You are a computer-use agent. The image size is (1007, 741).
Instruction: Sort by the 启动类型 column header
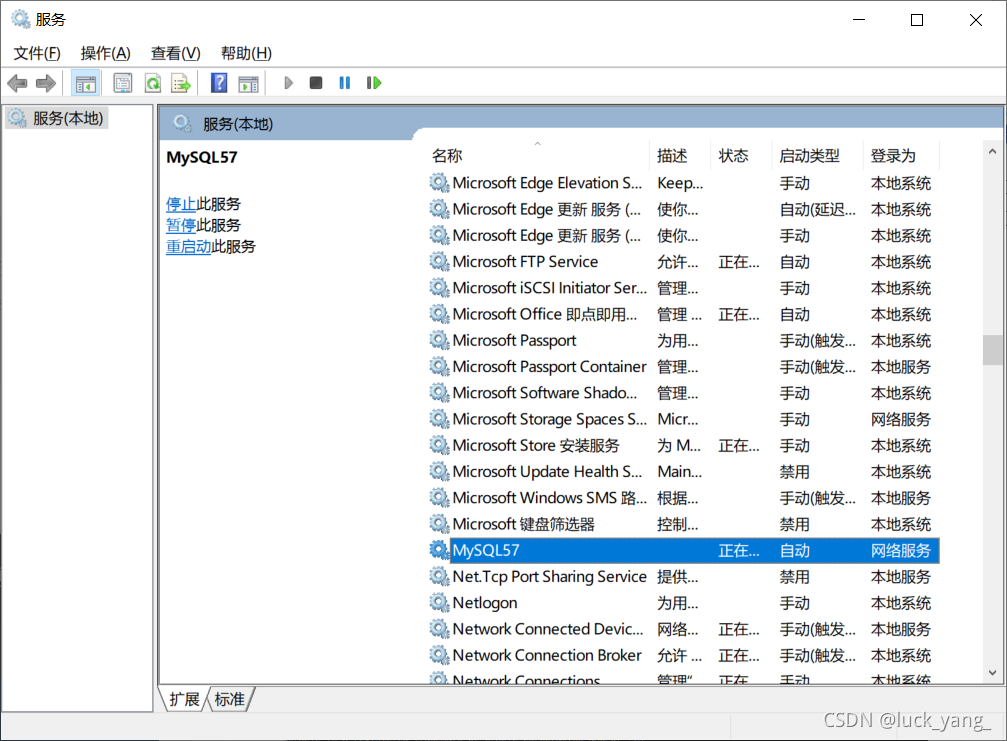point(817,155)
